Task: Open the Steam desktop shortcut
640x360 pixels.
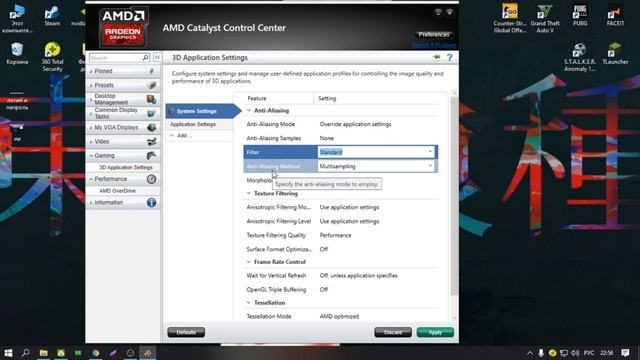Action: point(52,16)
